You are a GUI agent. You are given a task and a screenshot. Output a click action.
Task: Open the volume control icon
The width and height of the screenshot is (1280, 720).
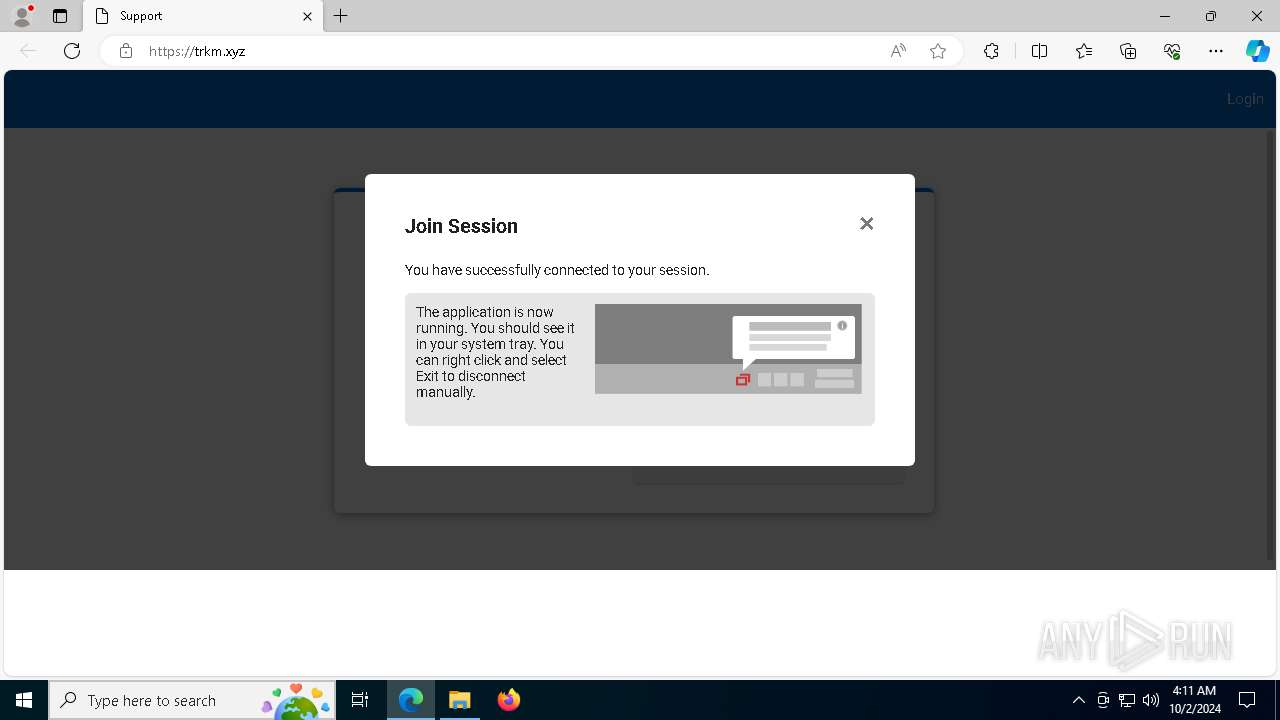point(1151,700)
